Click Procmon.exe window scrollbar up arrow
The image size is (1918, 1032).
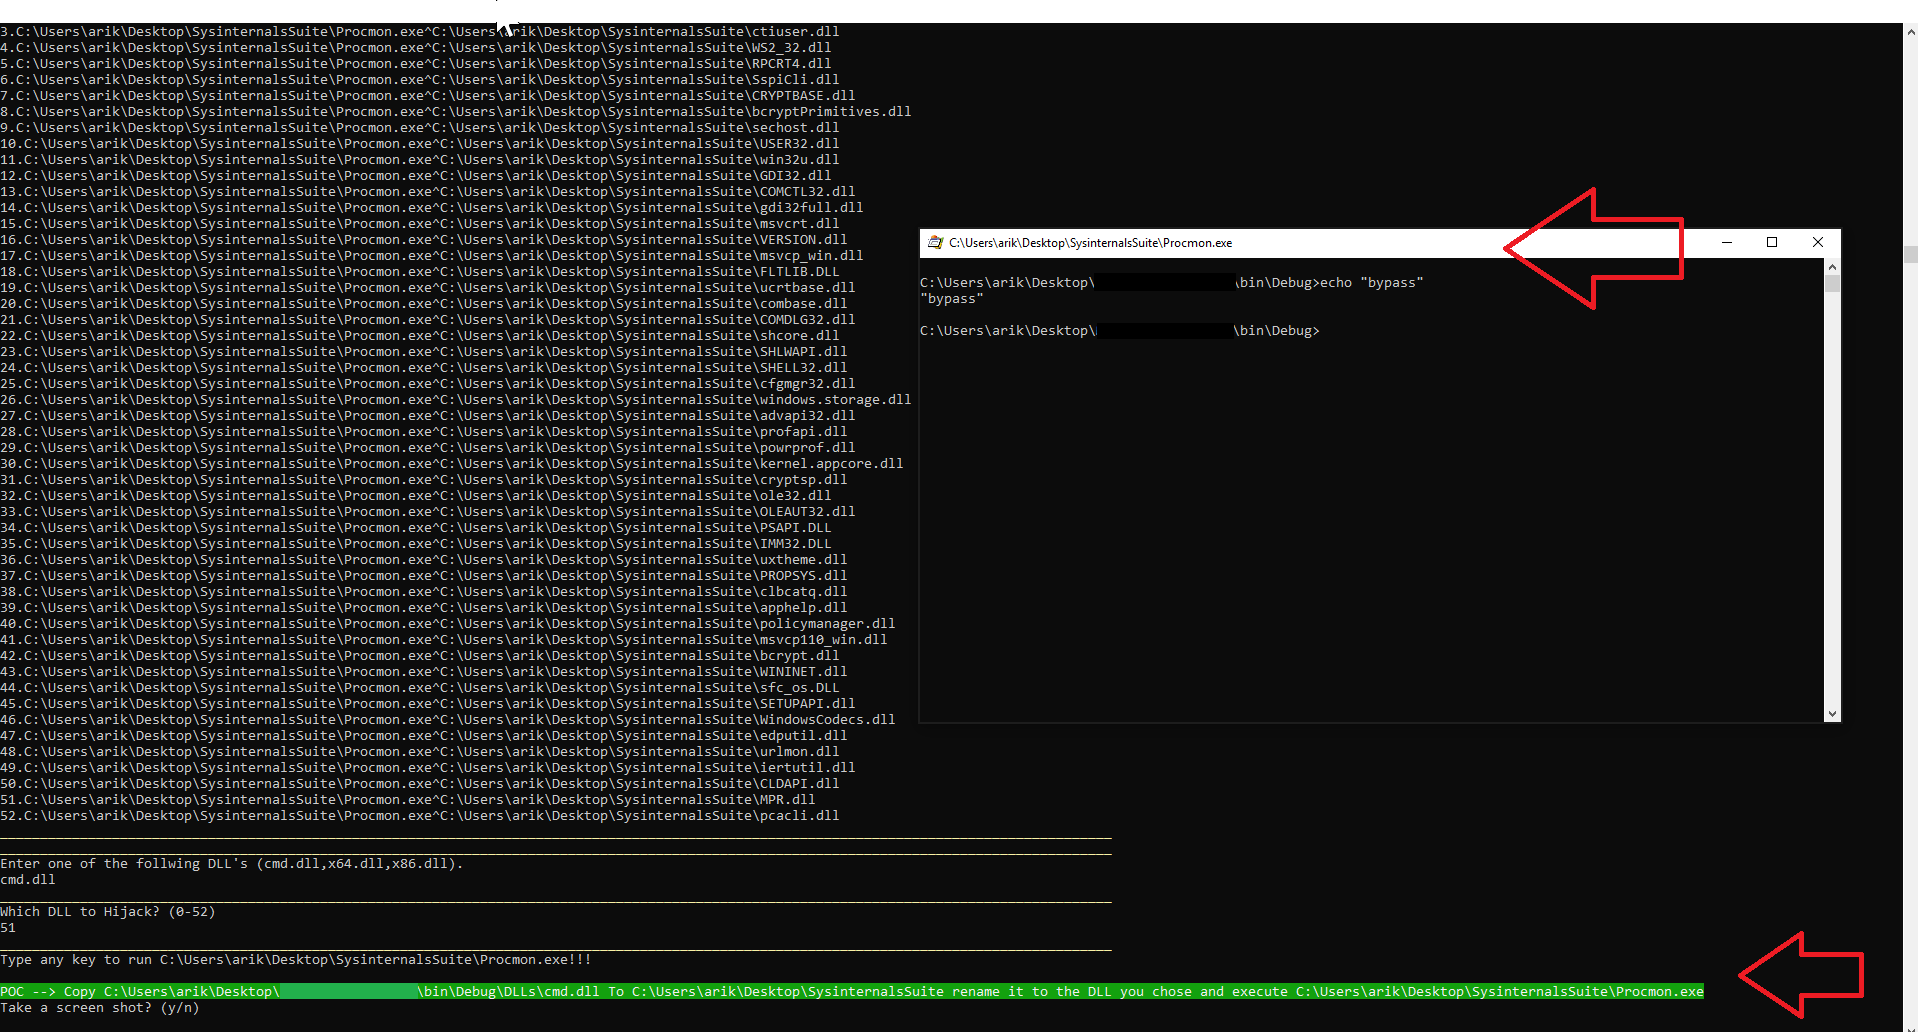coord(1832,267)
